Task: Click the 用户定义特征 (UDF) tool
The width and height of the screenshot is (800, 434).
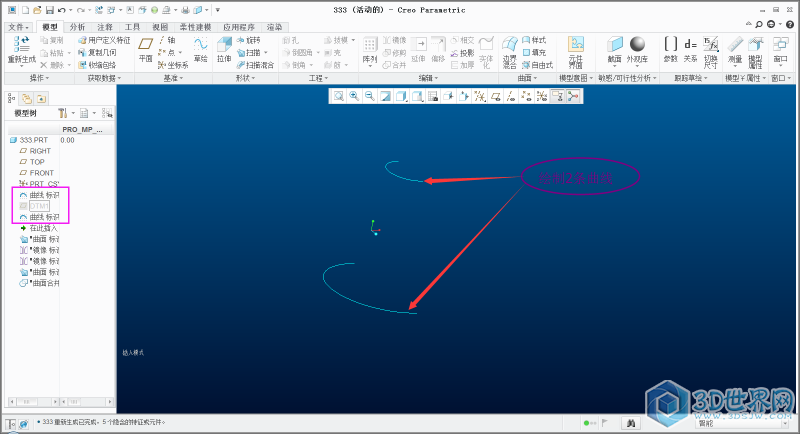Action: click(104, 40)
